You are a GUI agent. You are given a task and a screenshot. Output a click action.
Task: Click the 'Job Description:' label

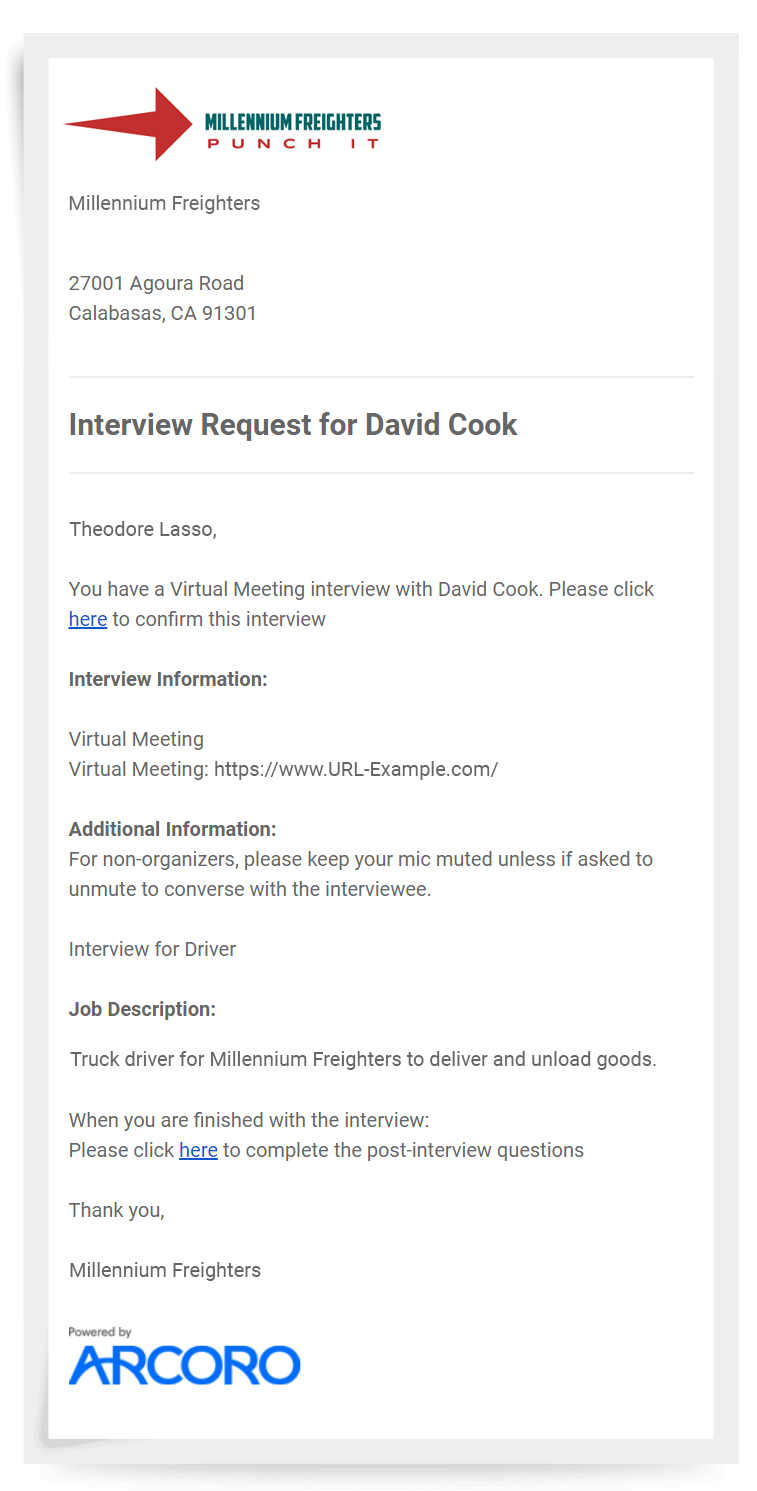(142, 1009)
